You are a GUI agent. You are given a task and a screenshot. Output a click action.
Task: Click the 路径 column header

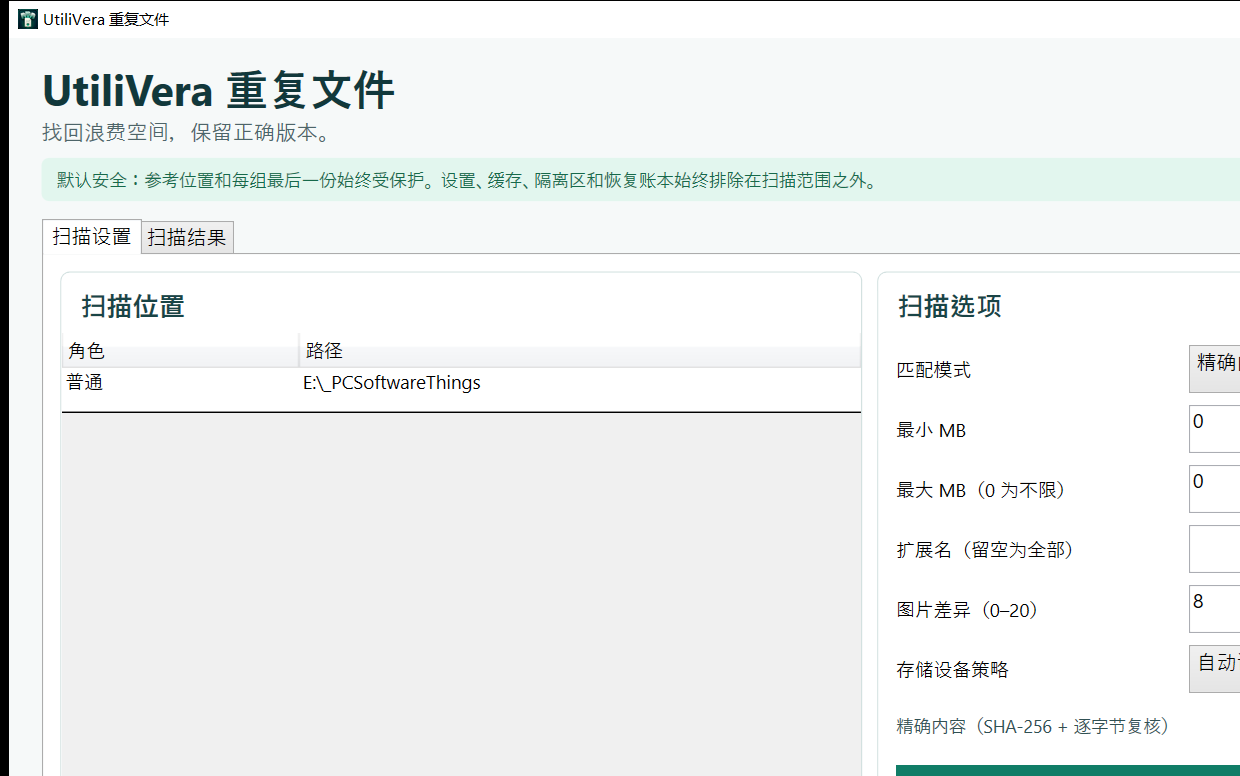pos(580,351)
